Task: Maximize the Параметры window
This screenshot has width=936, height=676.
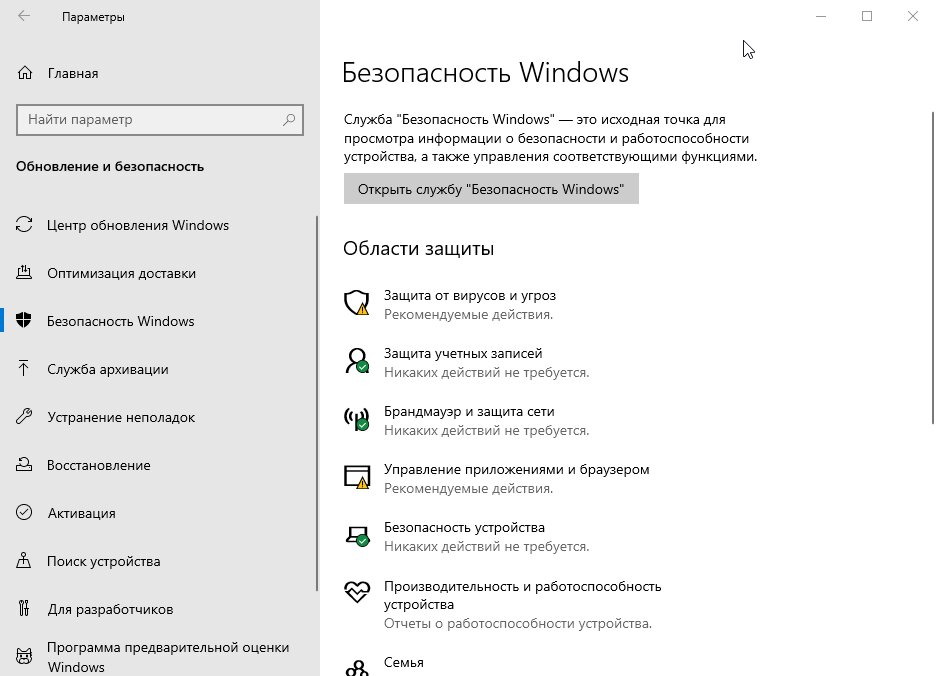Action: [867, 16]
